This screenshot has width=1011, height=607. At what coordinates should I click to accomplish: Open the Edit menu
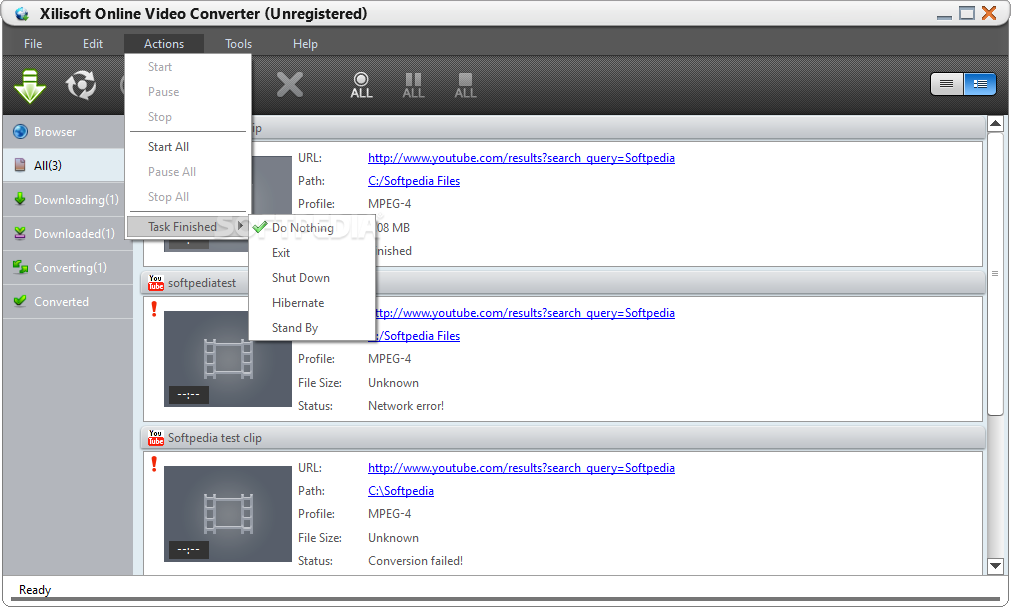coord(93,44)
